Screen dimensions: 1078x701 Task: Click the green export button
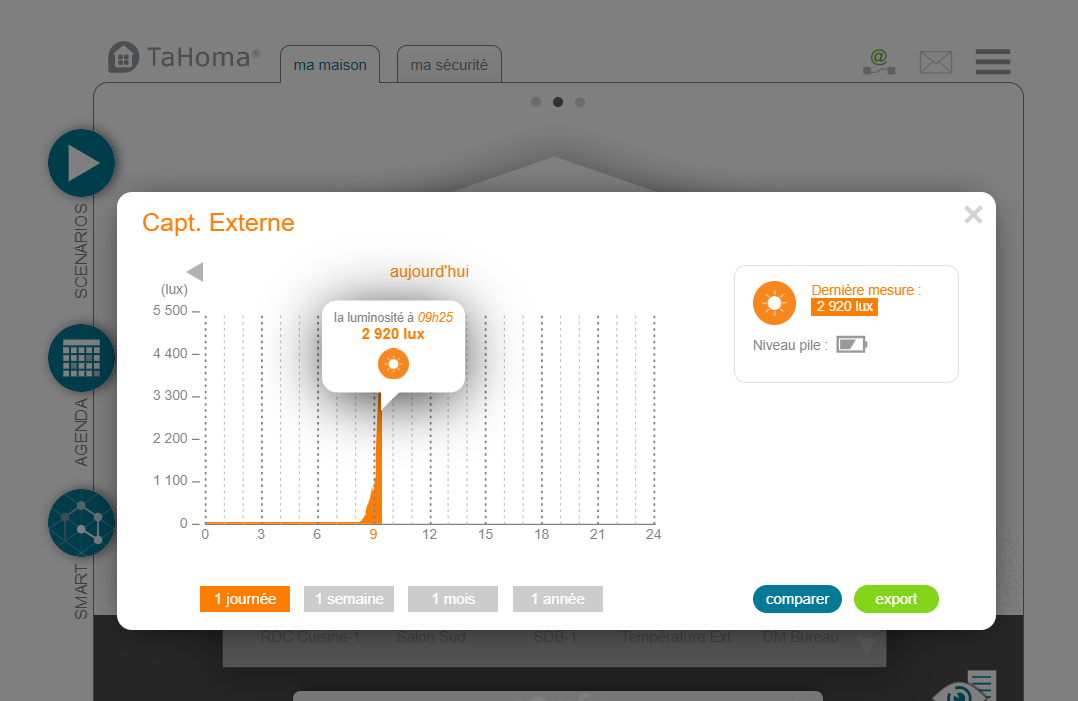click(896, 599)
